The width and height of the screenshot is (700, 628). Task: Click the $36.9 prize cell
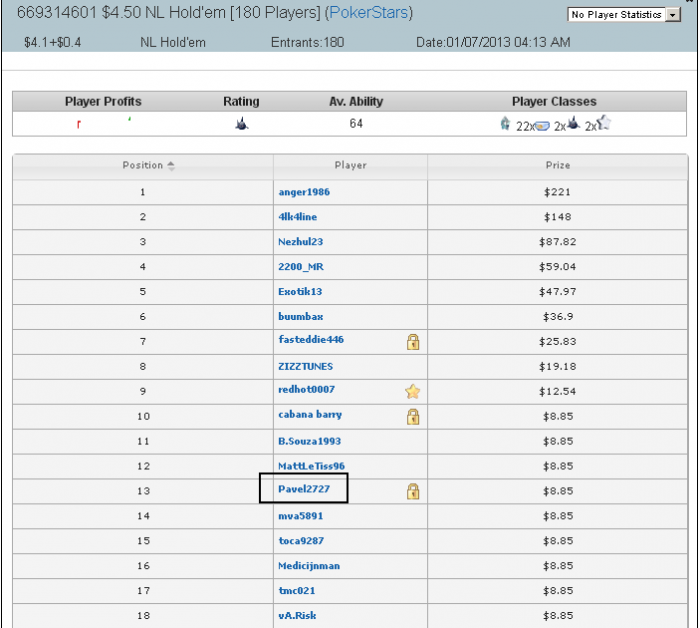(558, 317)
